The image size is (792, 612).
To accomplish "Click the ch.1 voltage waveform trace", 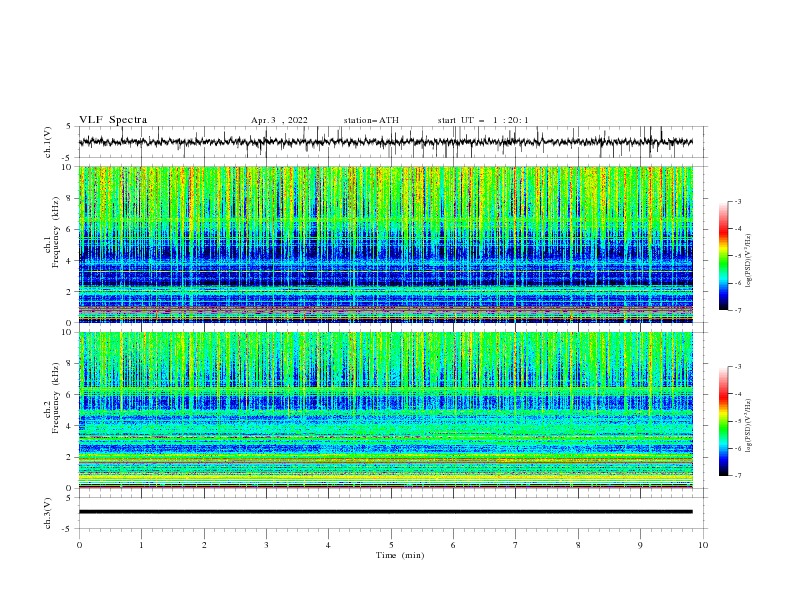I will click(385, 142).
